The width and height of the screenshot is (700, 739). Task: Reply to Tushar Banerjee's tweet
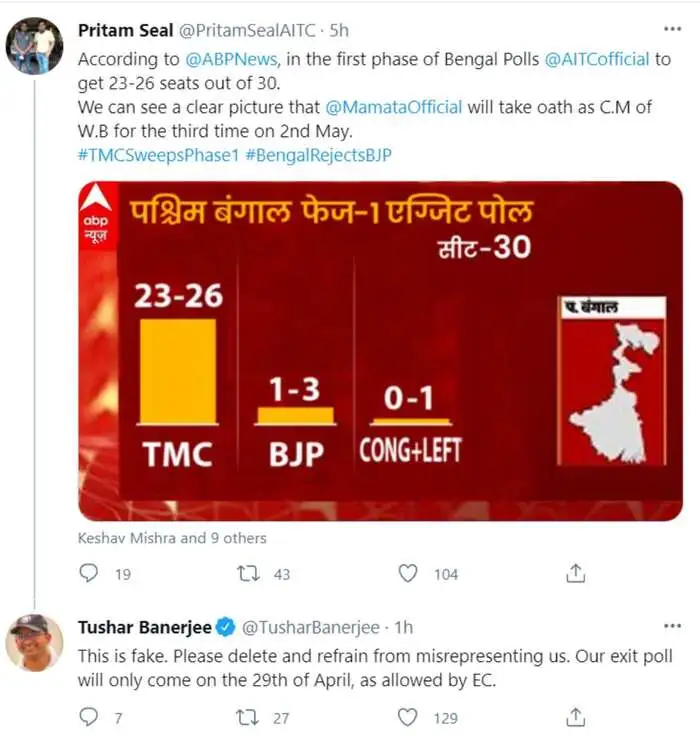(89, 717)
